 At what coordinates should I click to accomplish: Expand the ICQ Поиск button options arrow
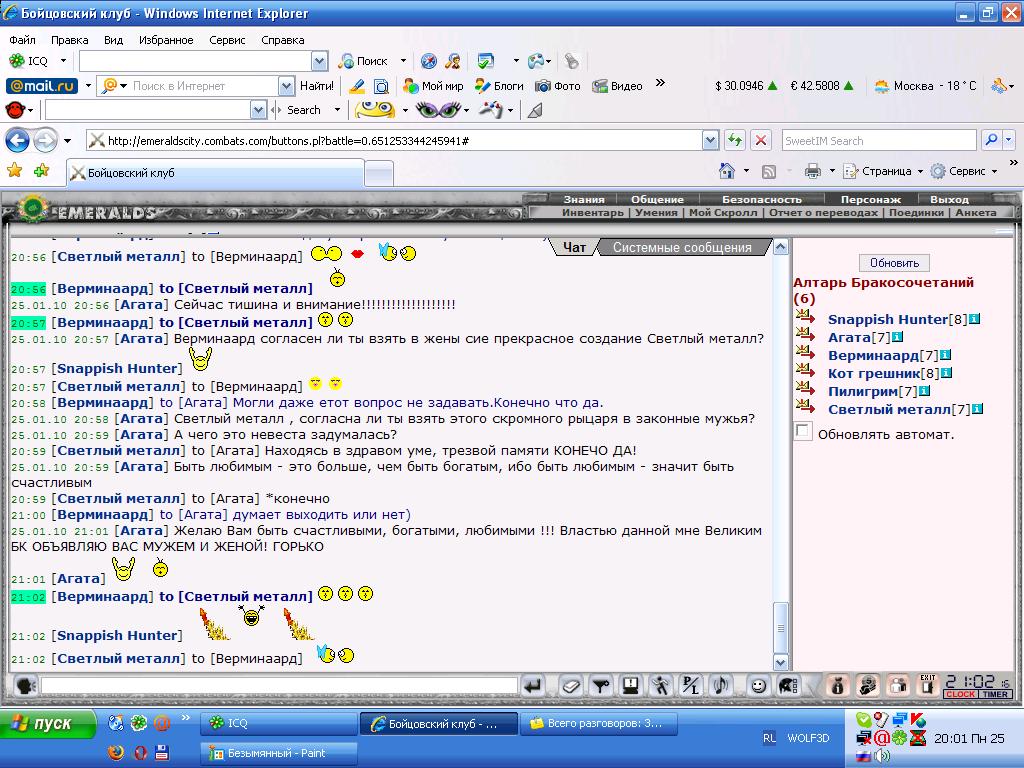coord(403,61)
